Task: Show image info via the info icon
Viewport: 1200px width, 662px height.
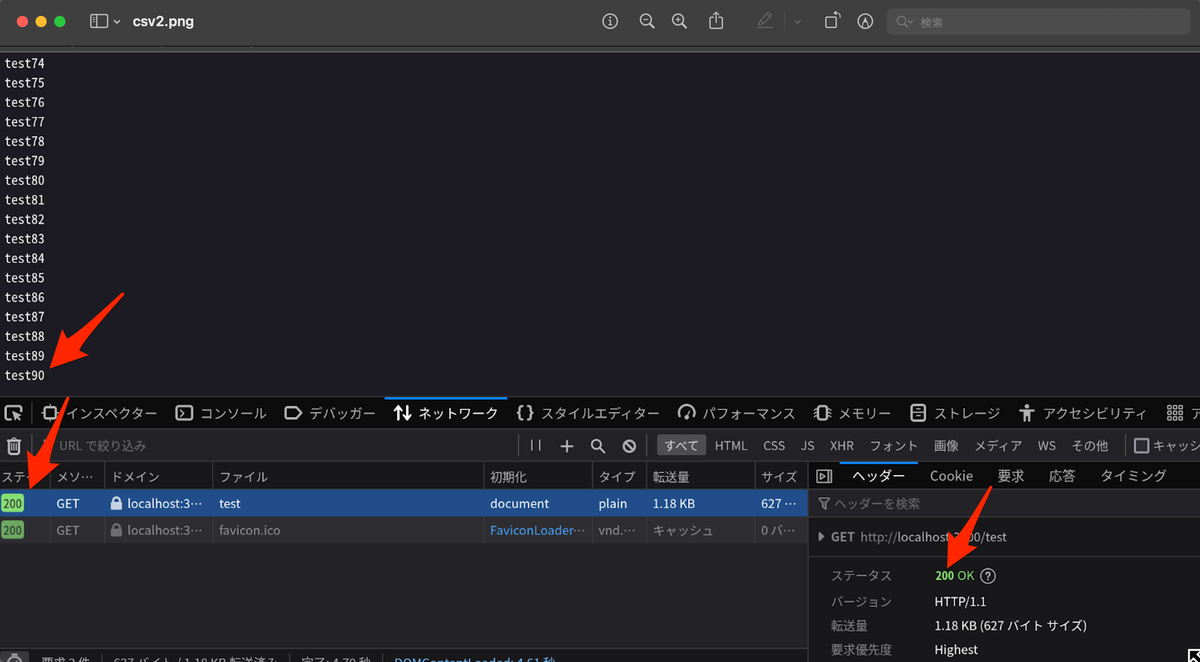Action: click(x=610, y=20)
